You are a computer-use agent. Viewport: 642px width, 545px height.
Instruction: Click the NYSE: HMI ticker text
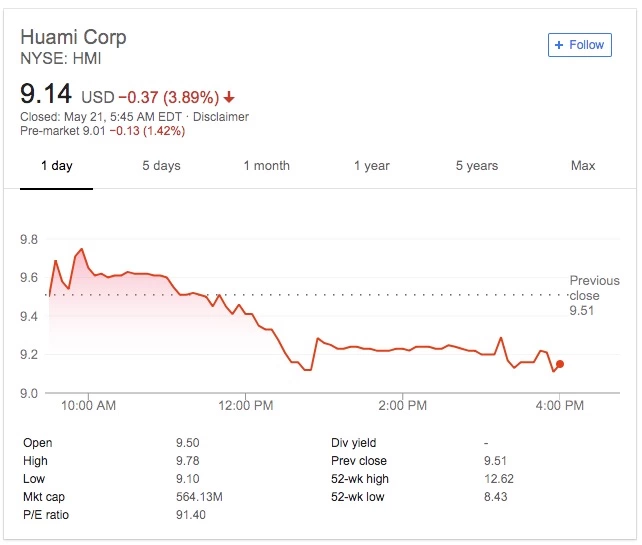coord(61,59)
